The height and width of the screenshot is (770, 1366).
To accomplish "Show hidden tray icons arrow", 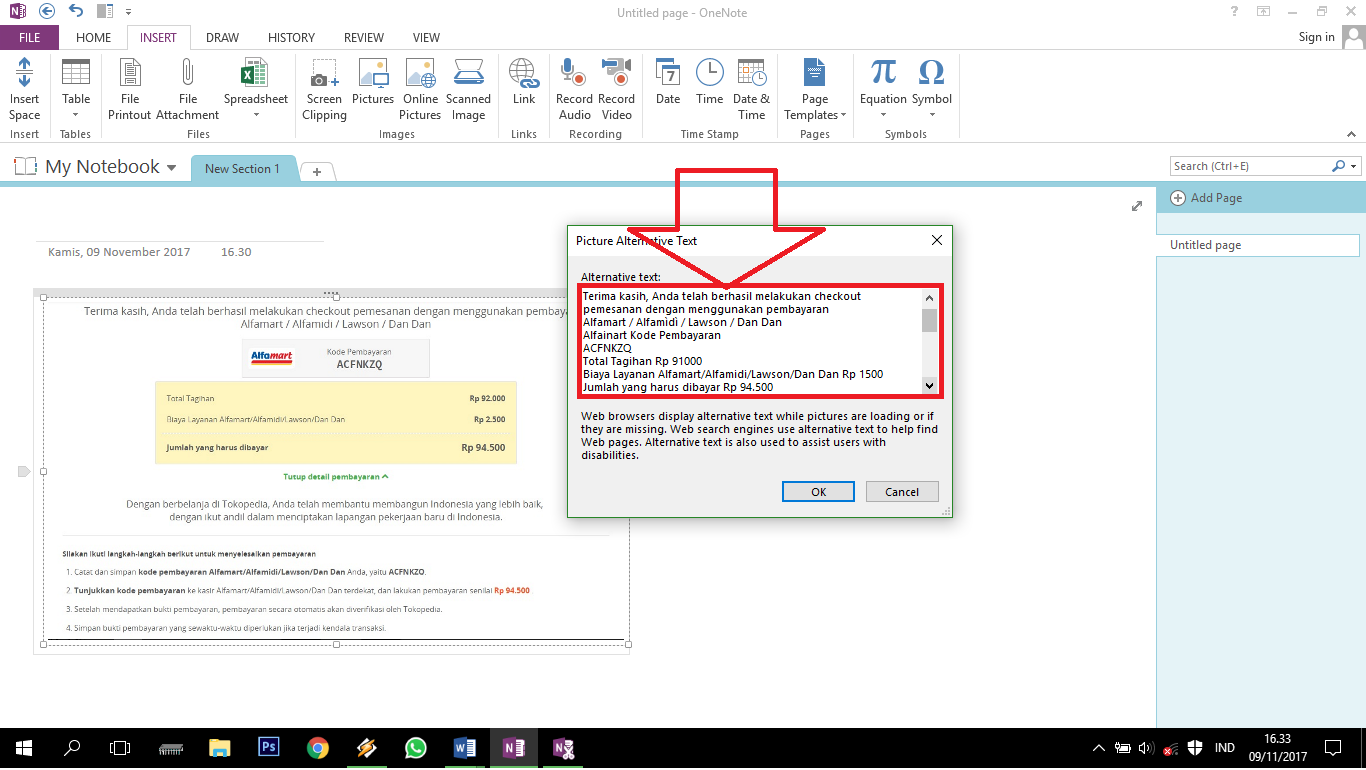I will (1099, 748).
